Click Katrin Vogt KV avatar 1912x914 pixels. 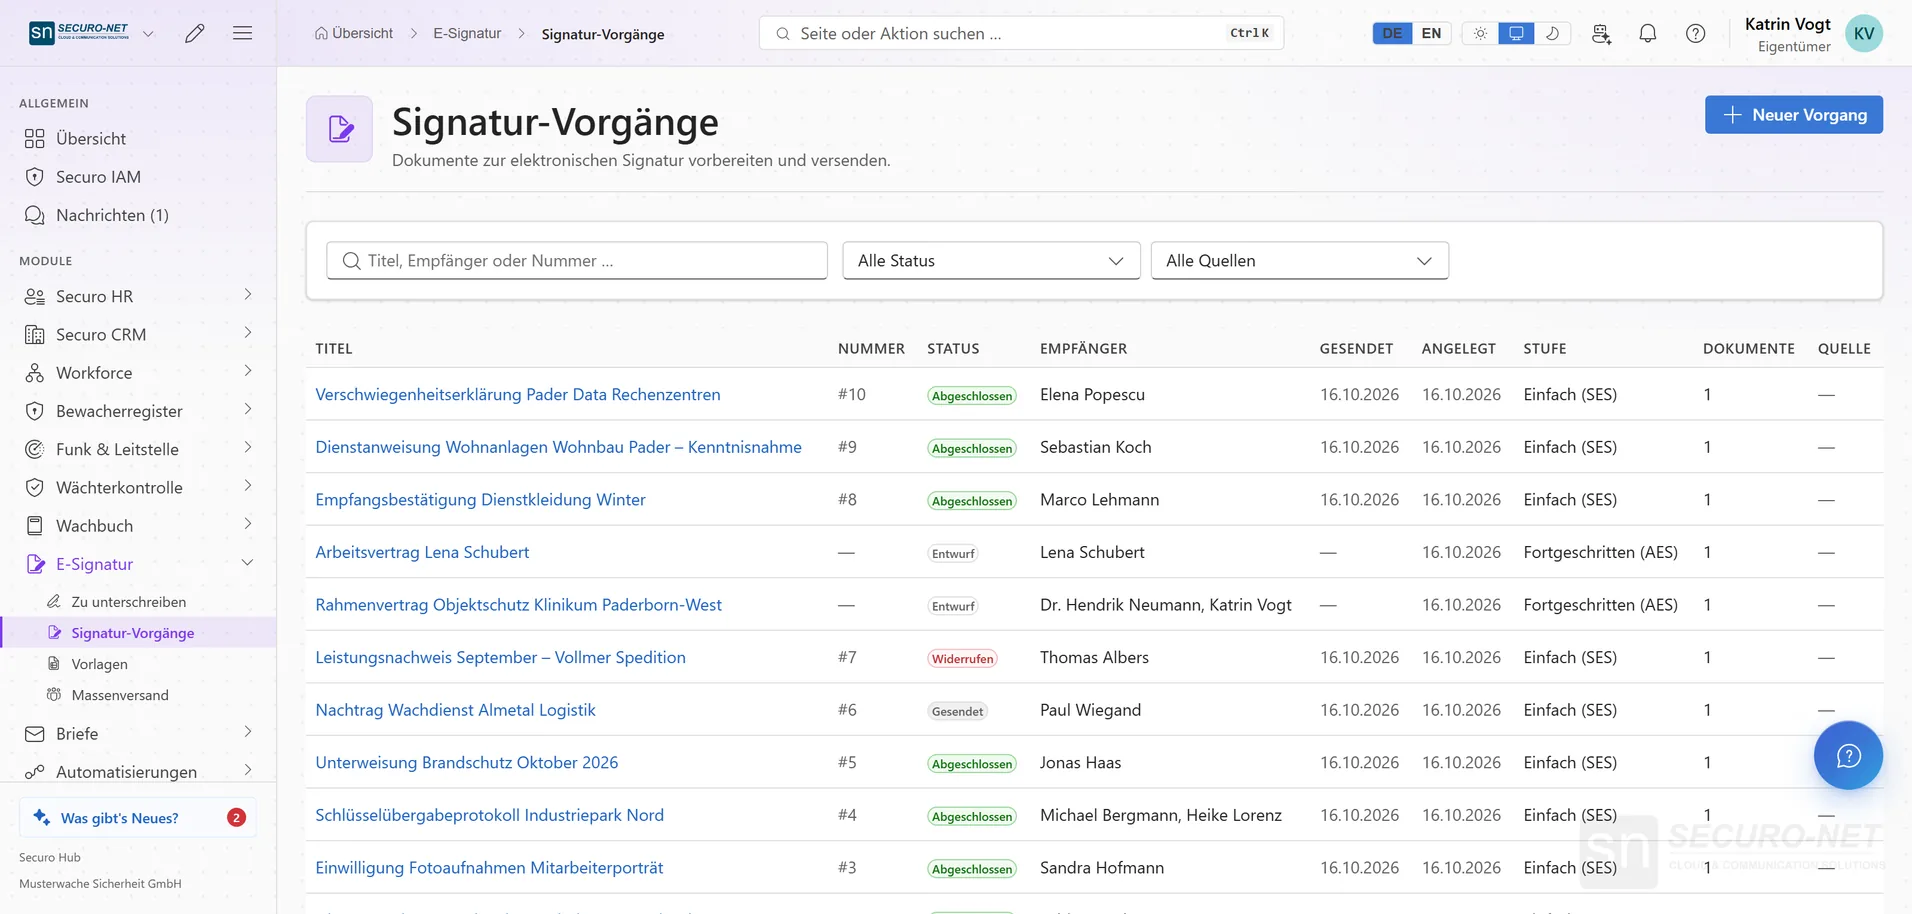click(x=1864, y=33)
